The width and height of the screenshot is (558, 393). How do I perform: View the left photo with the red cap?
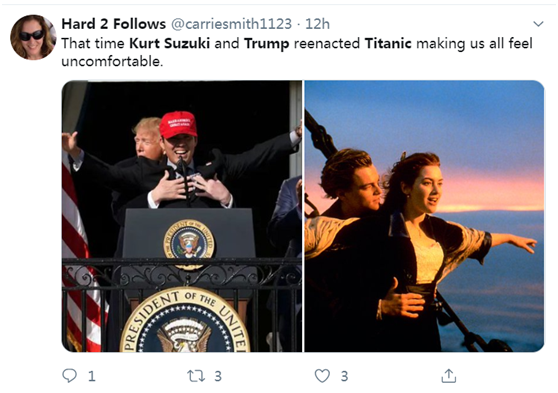[x=182, y=216]
